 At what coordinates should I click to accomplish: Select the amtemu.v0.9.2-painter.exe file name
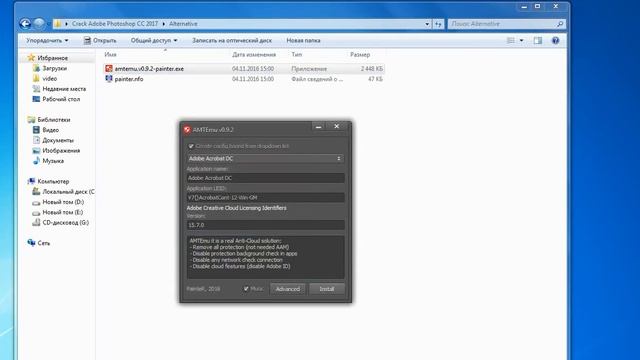[x=149, y=69]
